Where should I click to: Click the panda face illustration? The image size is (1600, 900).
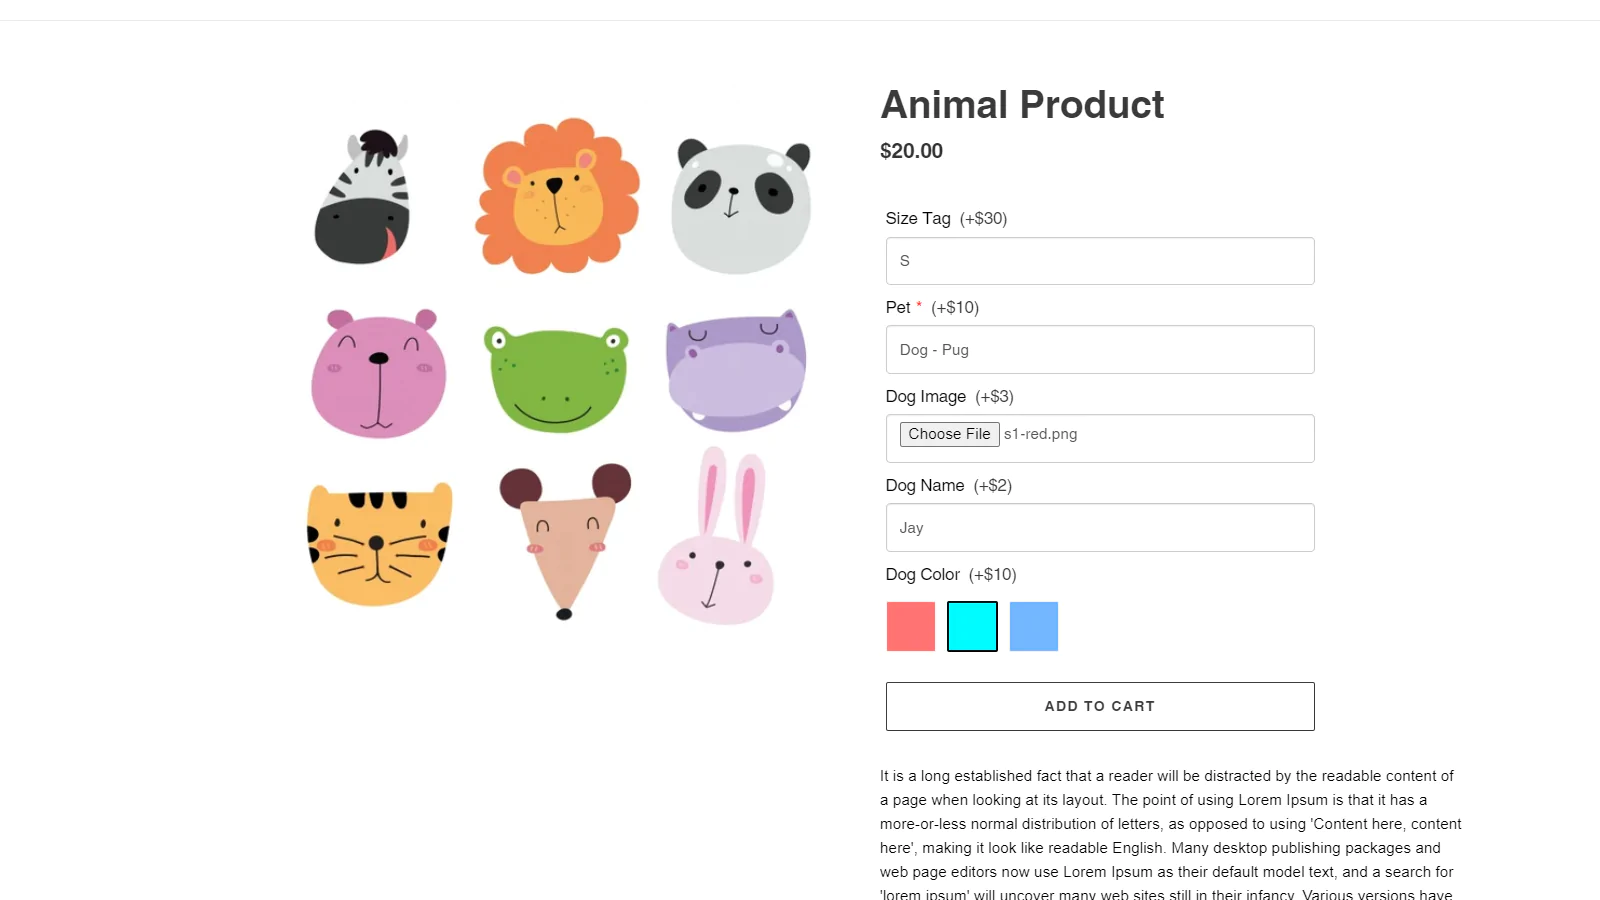coord(741,207)
